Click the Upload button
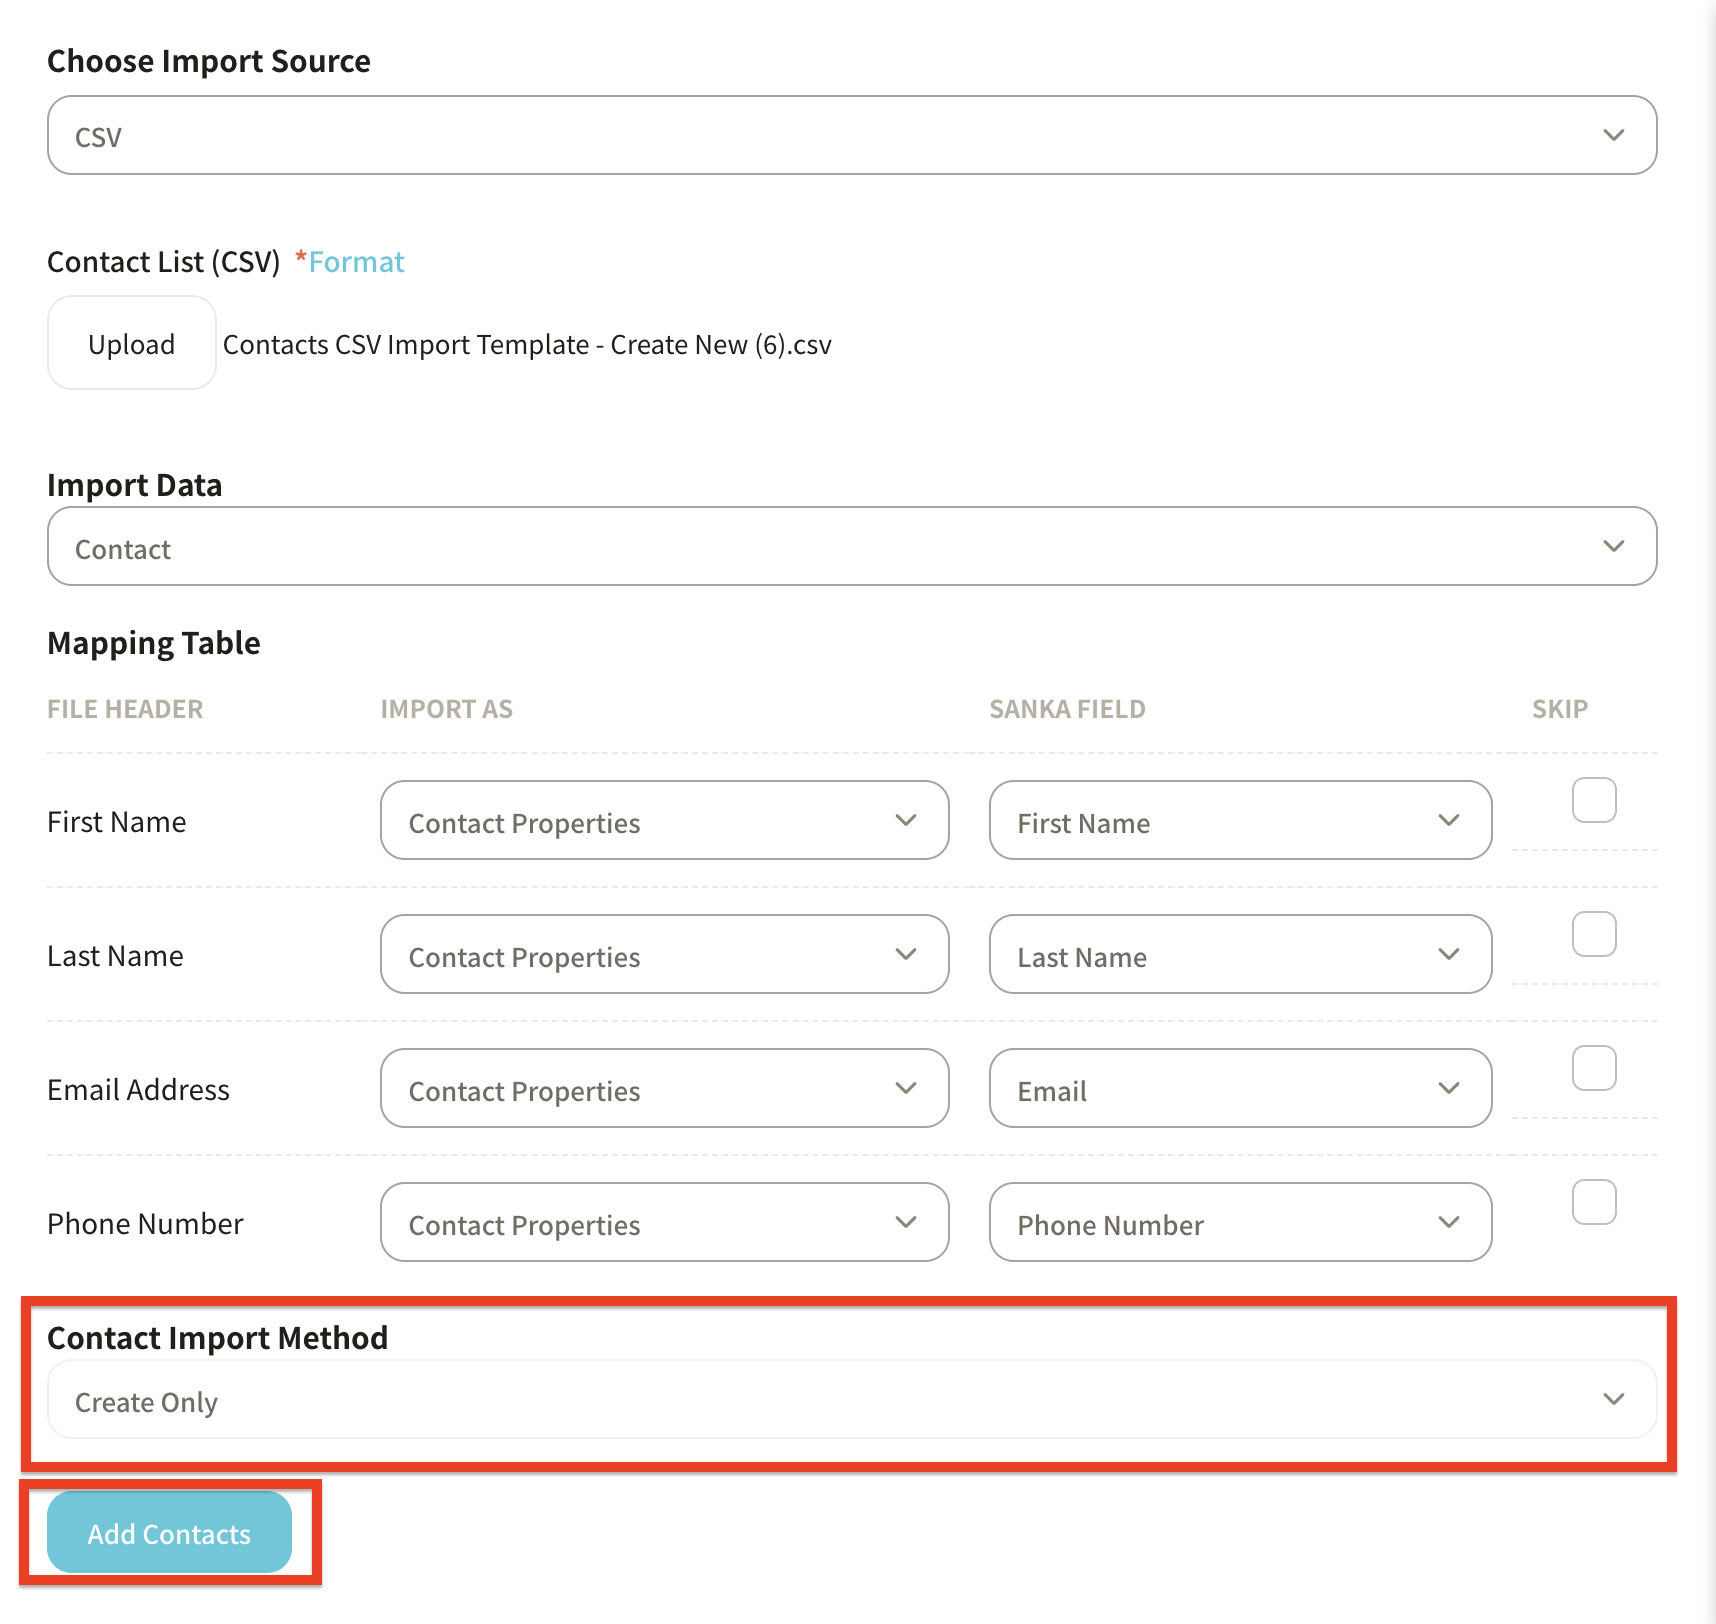Viewport: 1716px width, 1624px height. pyautogui.click(x=131, y=343)
